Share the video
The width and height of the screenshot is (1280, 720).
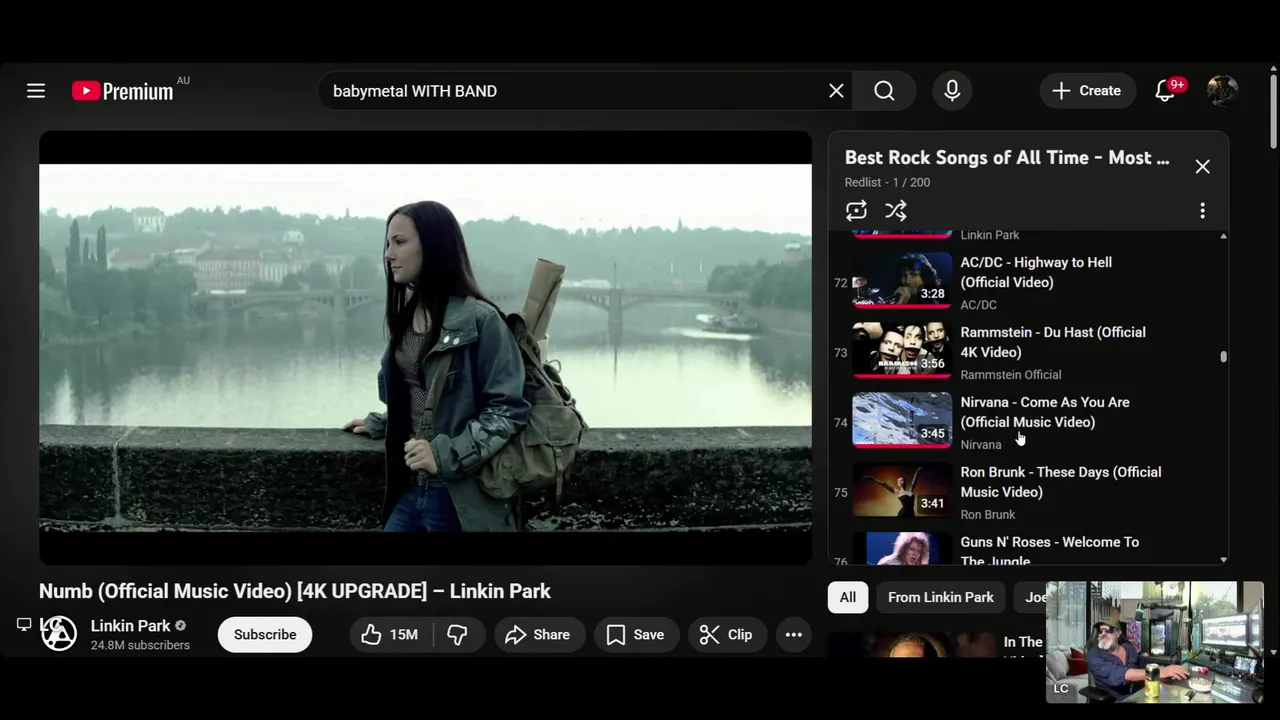pyautogui.click(x=537, y=635)
